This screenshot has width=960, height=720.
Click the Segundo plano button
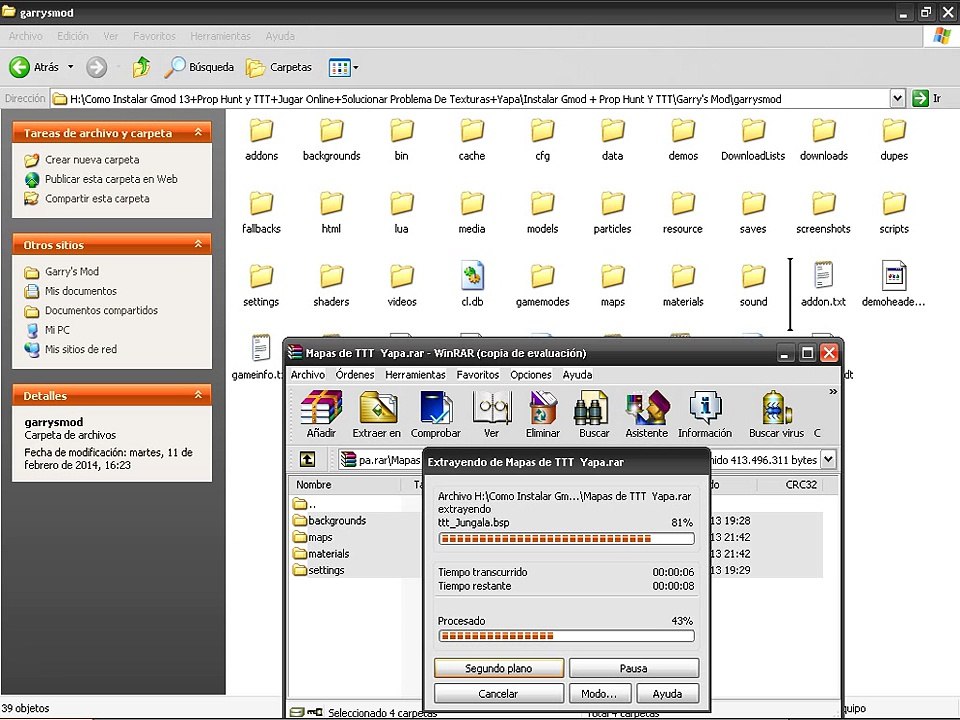(x=499, y=668)
